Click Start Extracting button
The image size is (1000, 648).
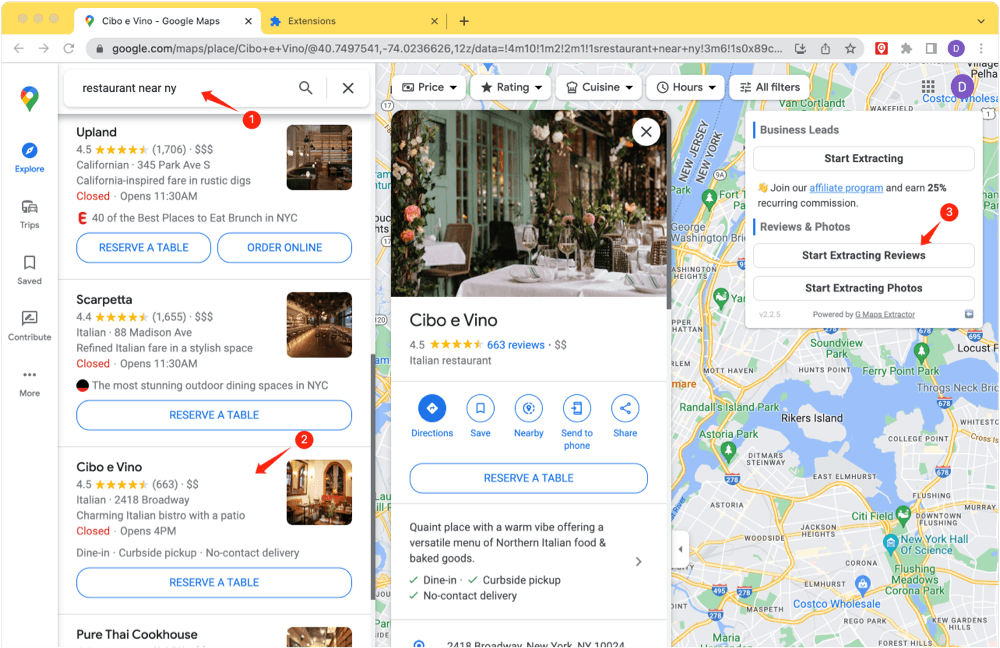click(x=864, y=158)
